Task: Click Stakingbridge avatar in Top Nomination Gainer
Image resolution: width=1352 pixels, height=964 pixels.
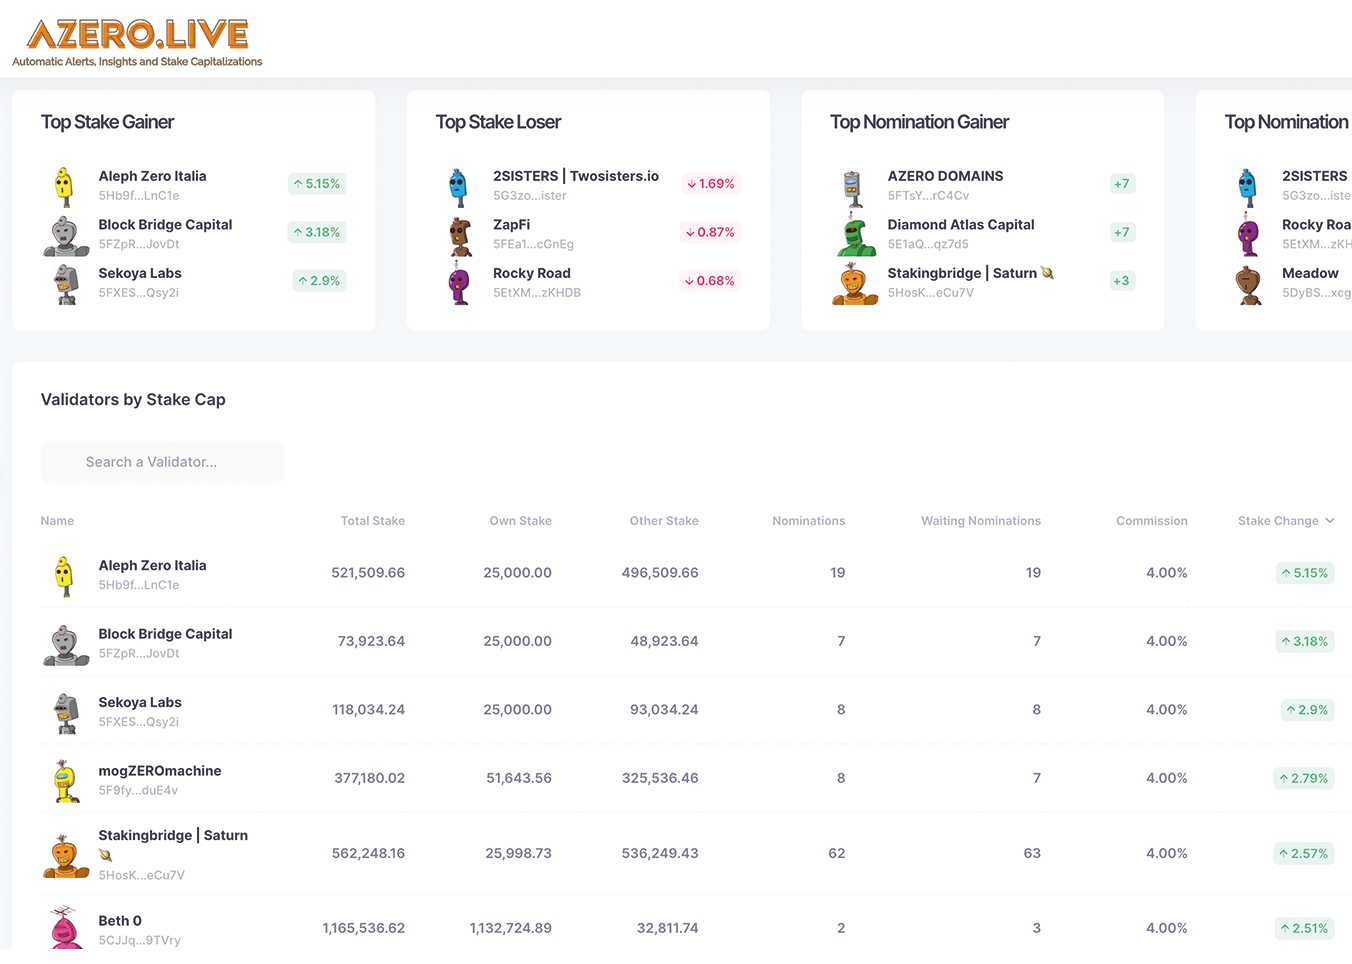Action: (x=855, y=284)
